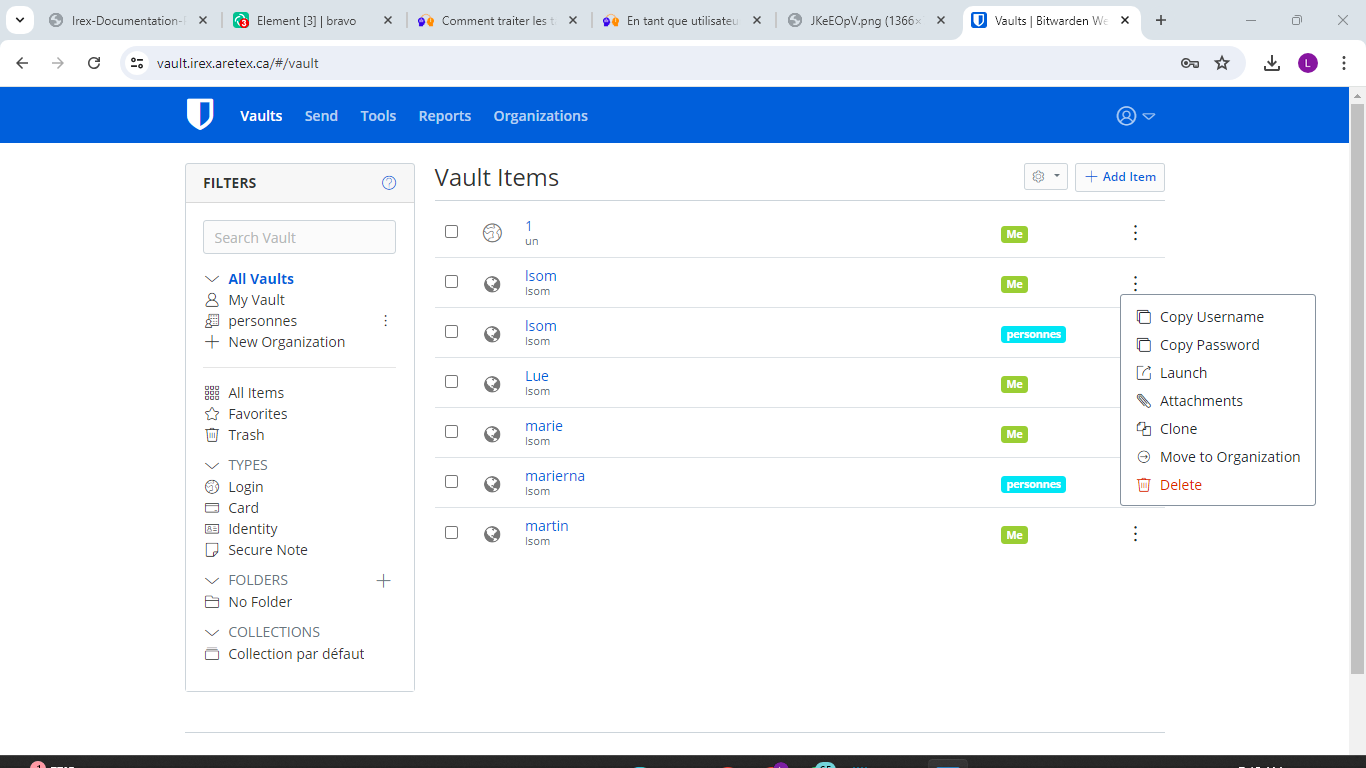Choose Copy Username from the context menu
This screenshot has width=1366, height=768.
point(1217,317)
